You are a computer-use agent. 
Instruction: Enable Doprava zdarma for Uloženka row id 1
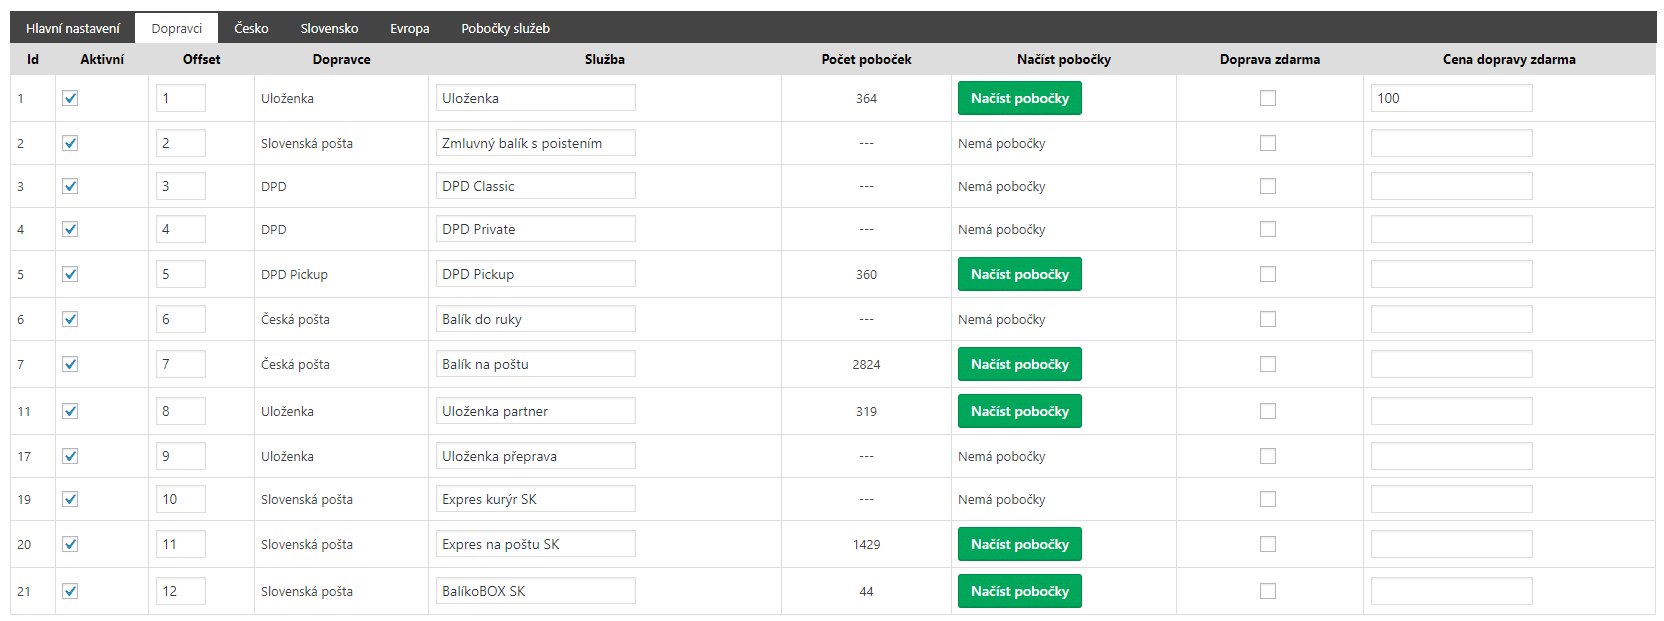tap(1268, 98)
